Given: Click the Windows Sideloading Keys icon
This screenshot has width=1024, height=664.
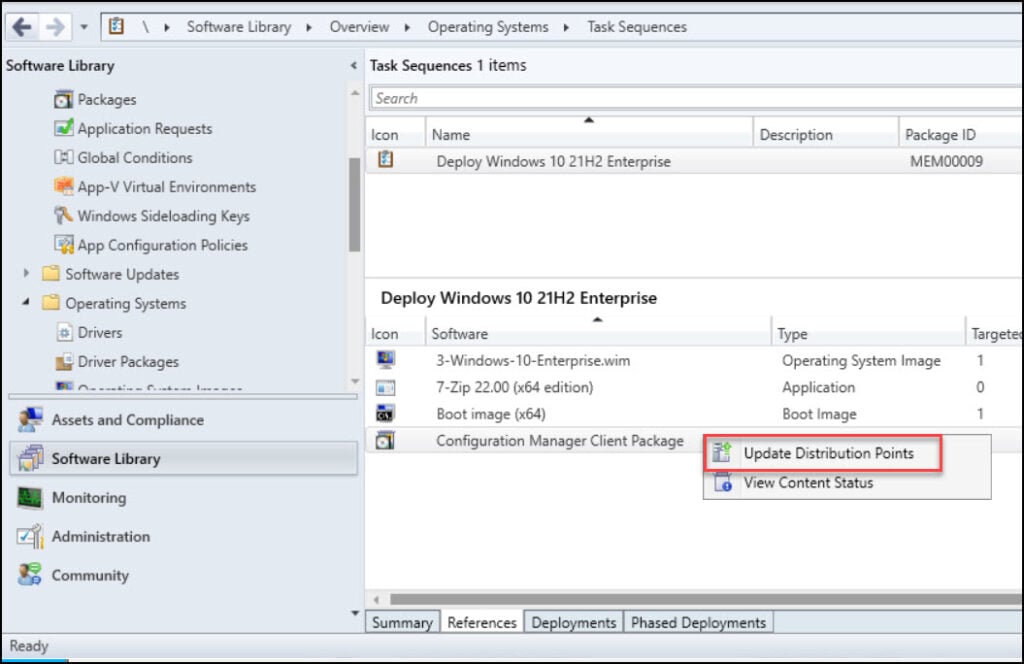Looking at the screenshot, I should 63,215.
